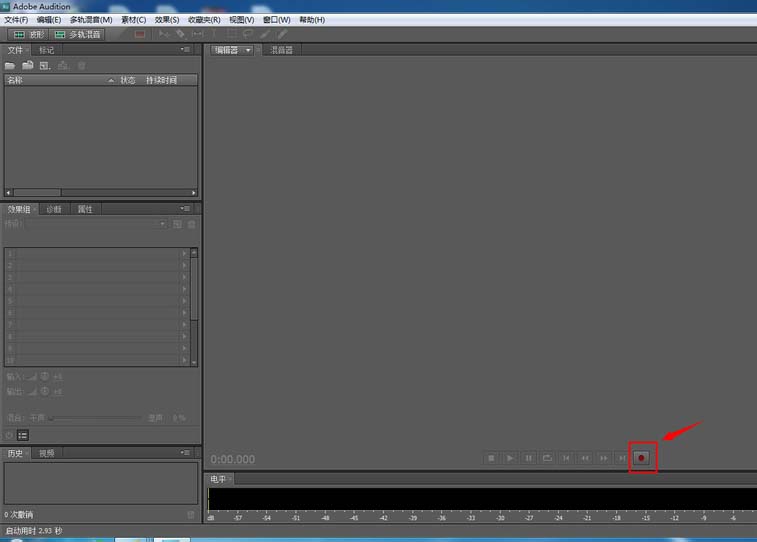Select the Marquee Selection tool
The width and height of the screenshot is (757, 542).
point(232,34)
